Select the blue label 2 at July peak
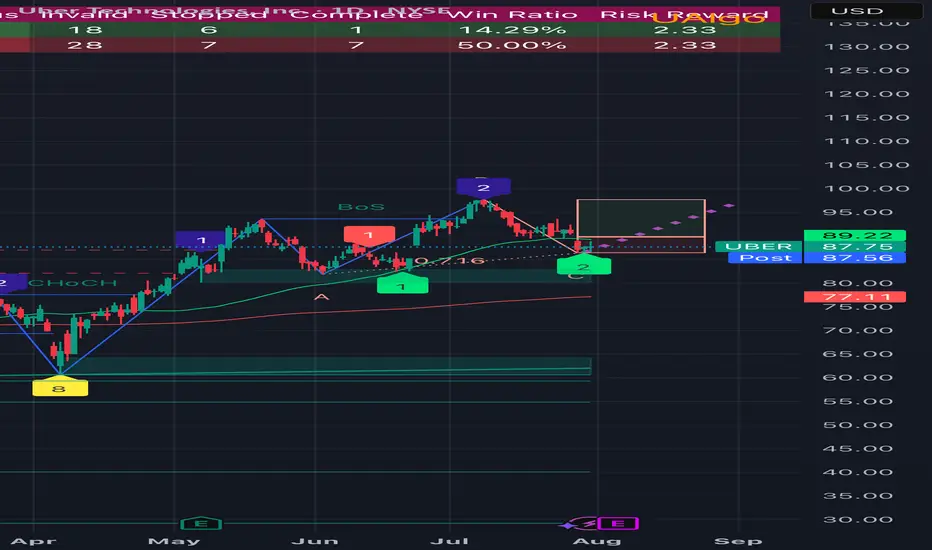Screen dimensions: 932x550 (x=483, y=187)
